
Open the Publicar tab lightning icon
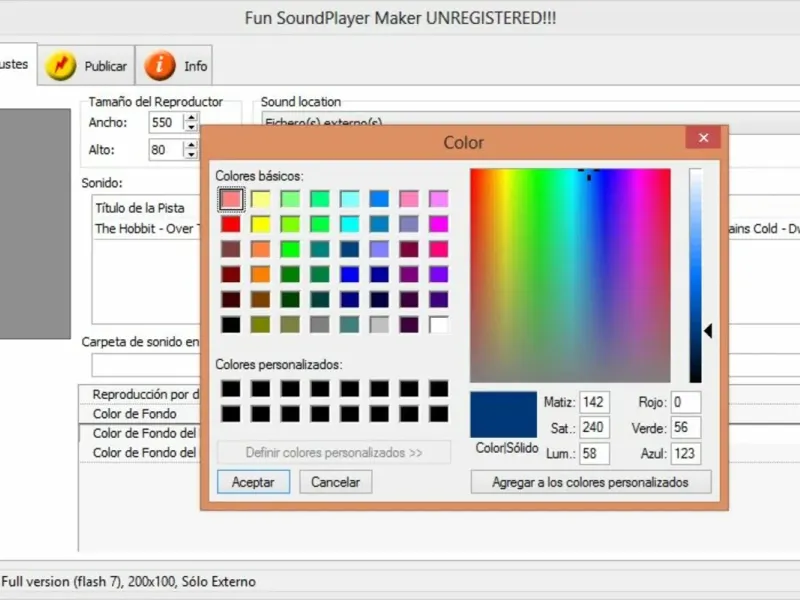pos(61,65)
